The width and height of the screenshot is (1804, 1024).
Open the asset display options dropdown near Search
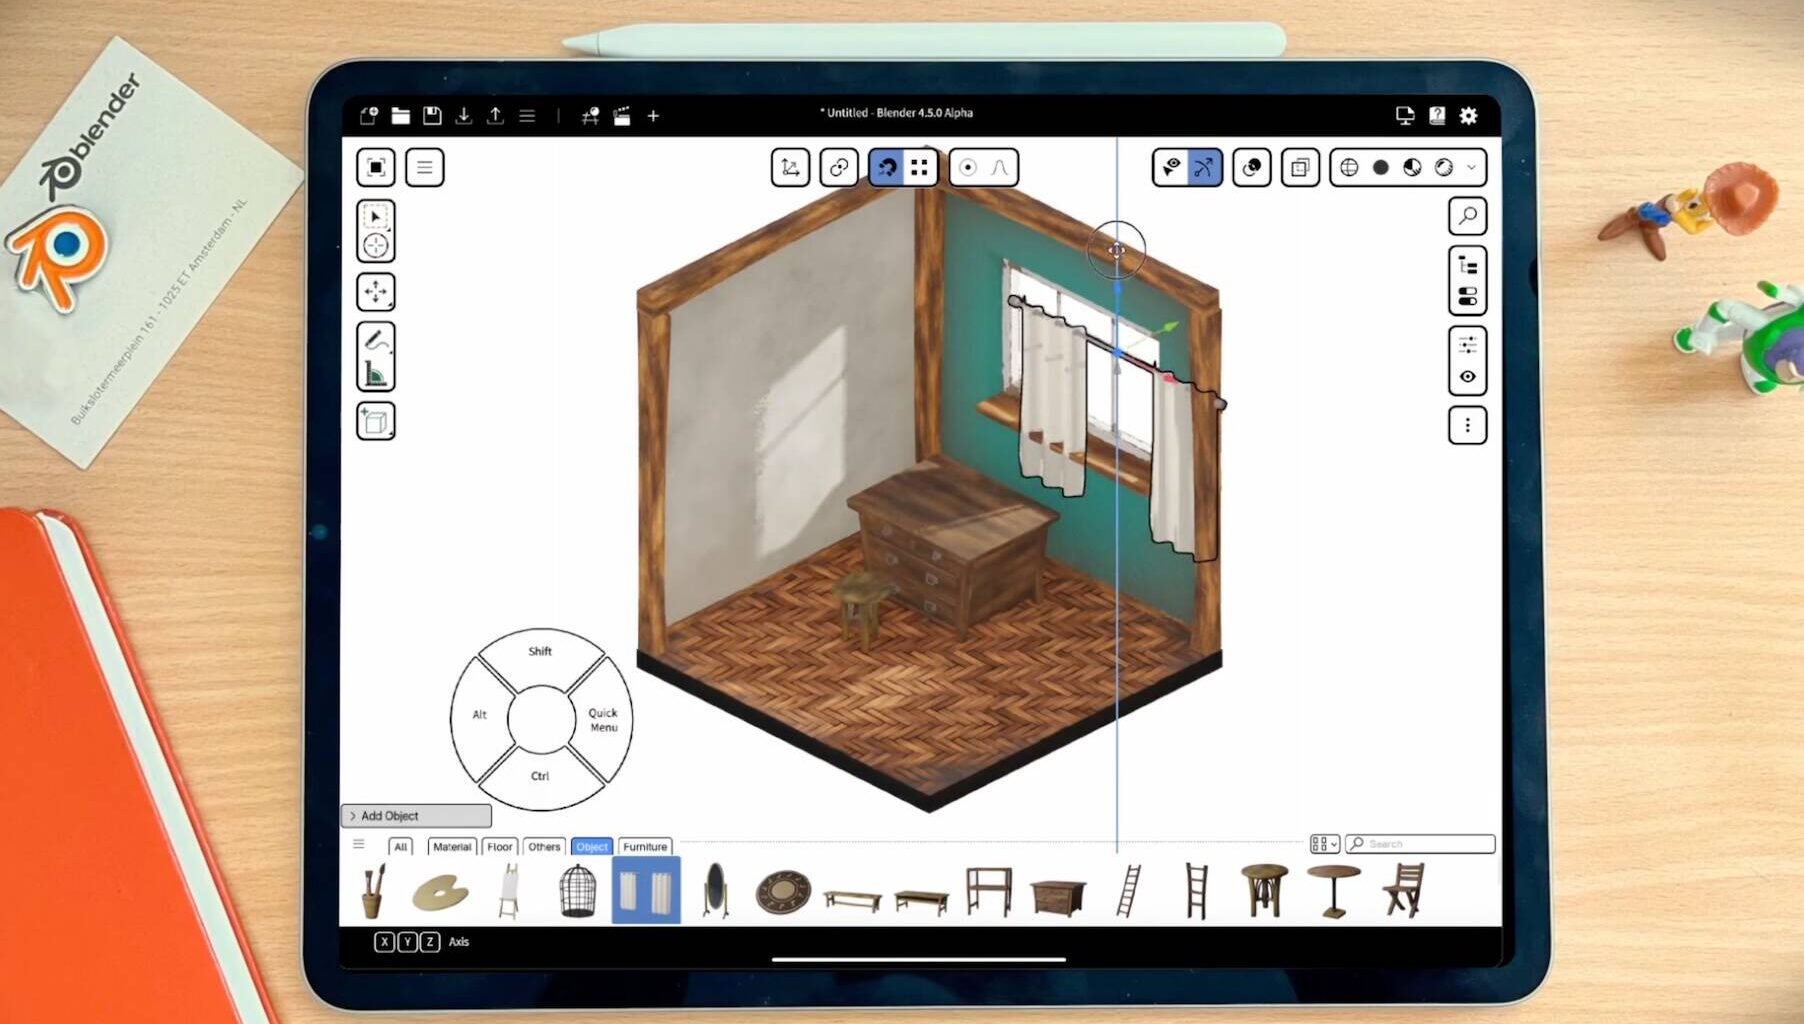pyautogui.click(x=1325, y=843)
